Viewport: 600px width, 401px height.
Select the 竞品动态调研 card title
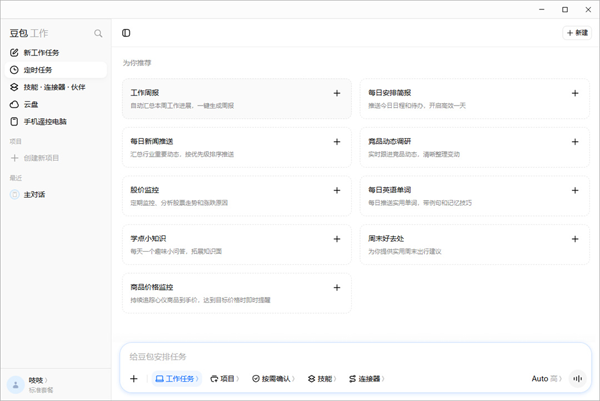tap(389, 141)
